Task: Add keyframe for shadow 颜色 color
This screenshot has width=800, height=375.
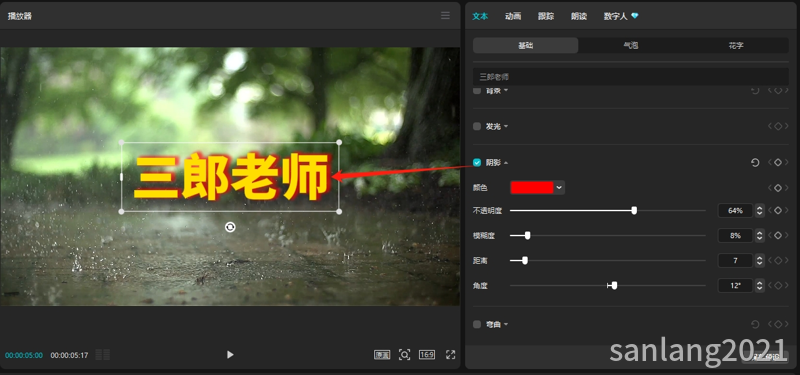Action: click(x=778, y=188)
